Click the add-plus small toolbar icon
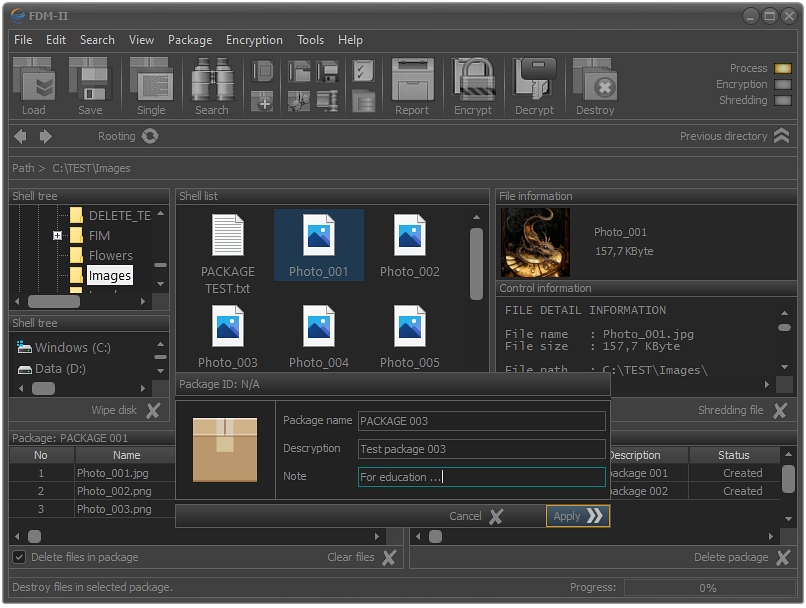The width and height of the screenshot is (806, 608). pyautogui.click(x=263, y=101)
